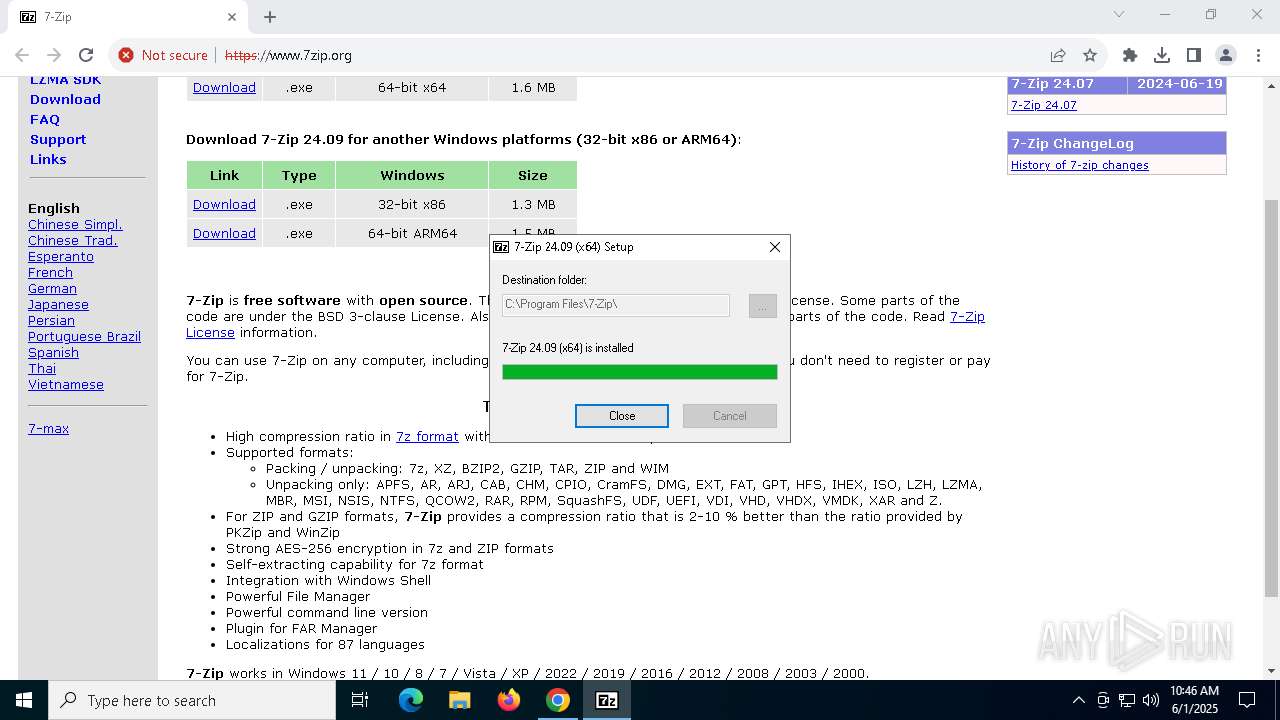Open the Chrome Downloads icon
The image size is (1280, 720).
point(1162,55)
